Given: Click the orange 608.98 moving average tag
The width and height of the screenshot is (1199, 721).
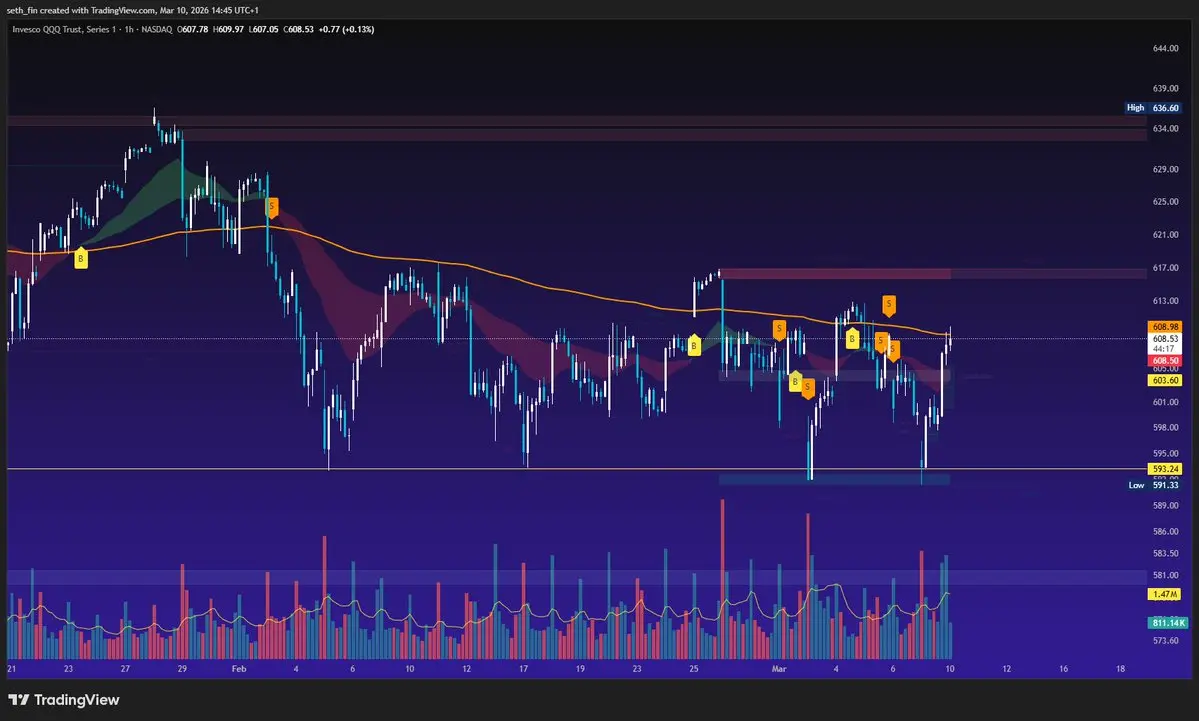Looking at the screenshot, I should point(1165,326).
